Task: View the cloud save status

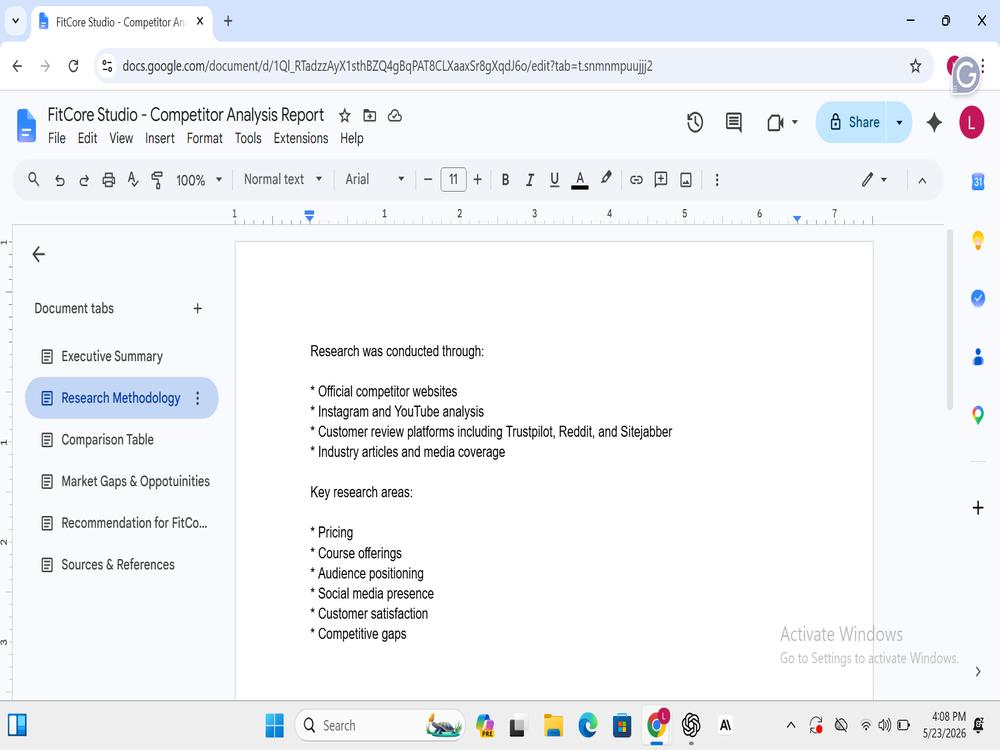Action: click(395, 115)
